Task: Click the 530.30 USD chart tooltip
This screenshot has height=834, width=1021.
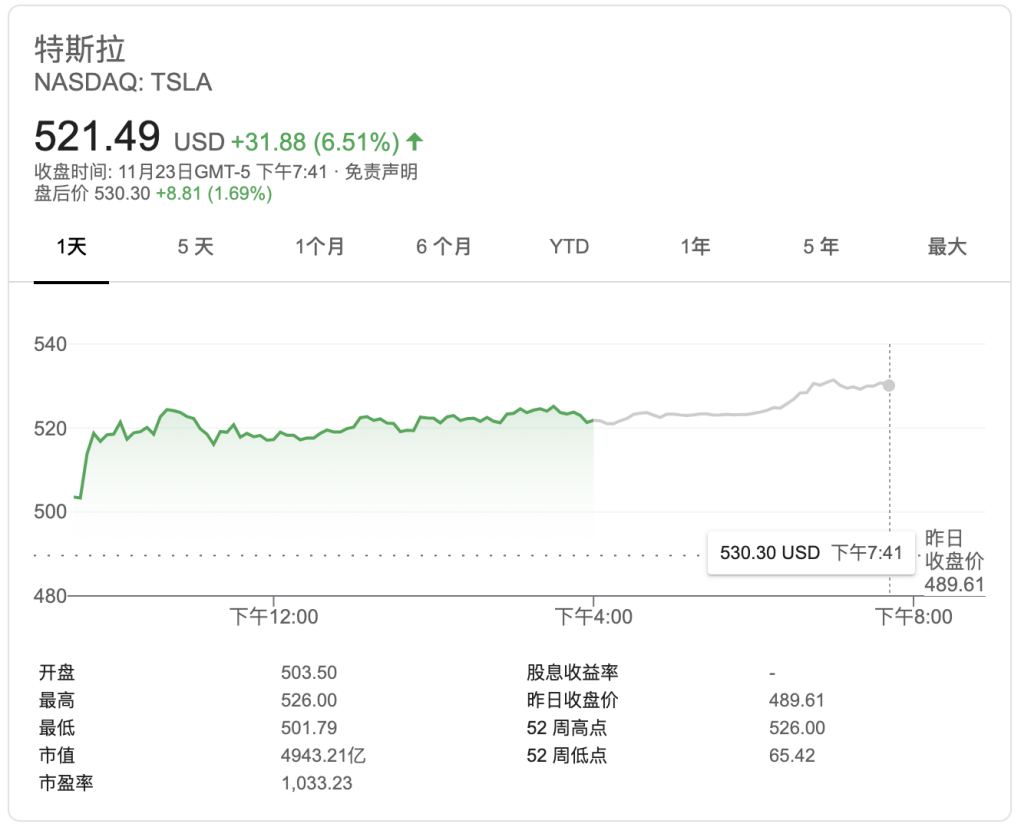Action: [811, 553]
